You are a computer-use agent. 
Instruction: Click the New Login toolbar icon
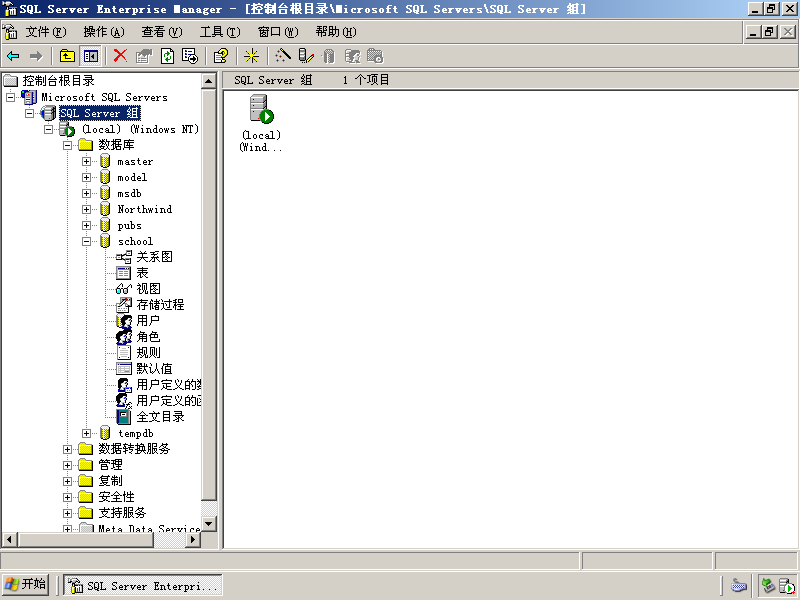tap(353, 56)
